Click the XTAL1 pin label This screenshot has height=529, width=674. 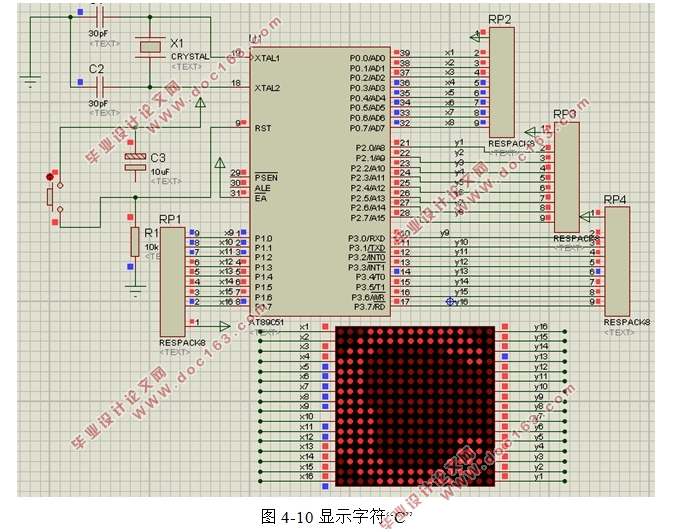pyautogui.click(x=267, y=58)
